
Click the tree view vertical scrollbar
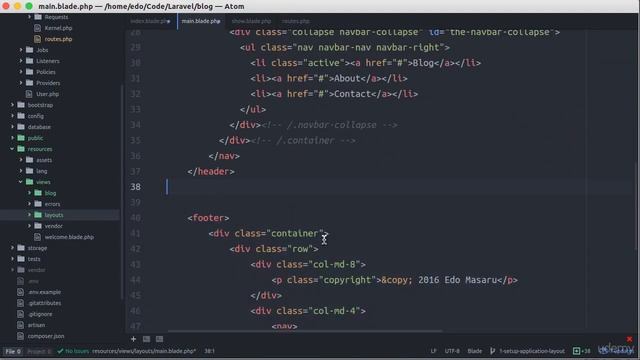pyautogui.click(x=122, y=192)
